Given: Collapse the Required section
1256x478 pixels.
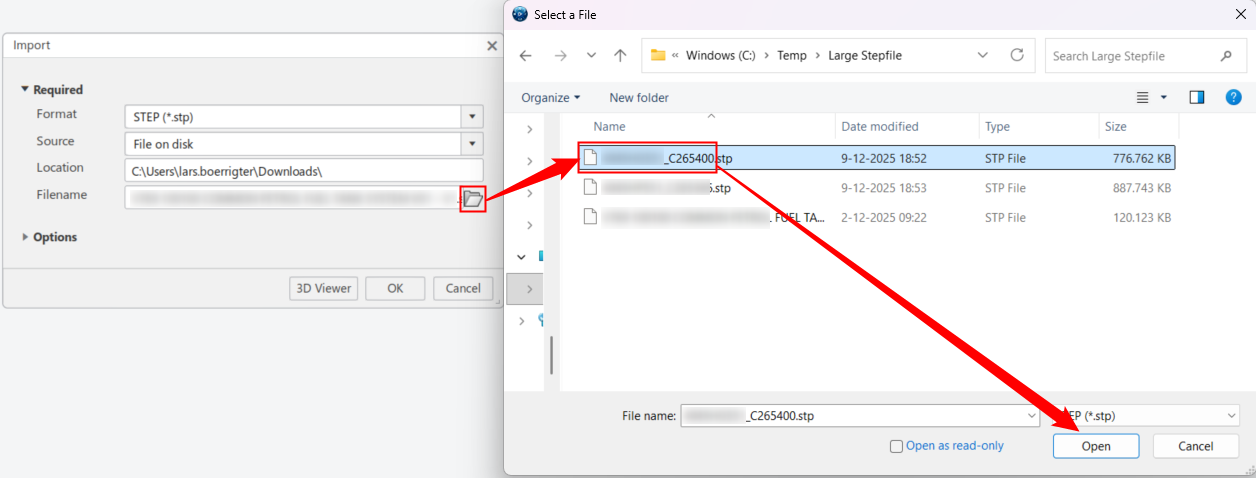Looking at the screenshot, I should pos(26,90).
